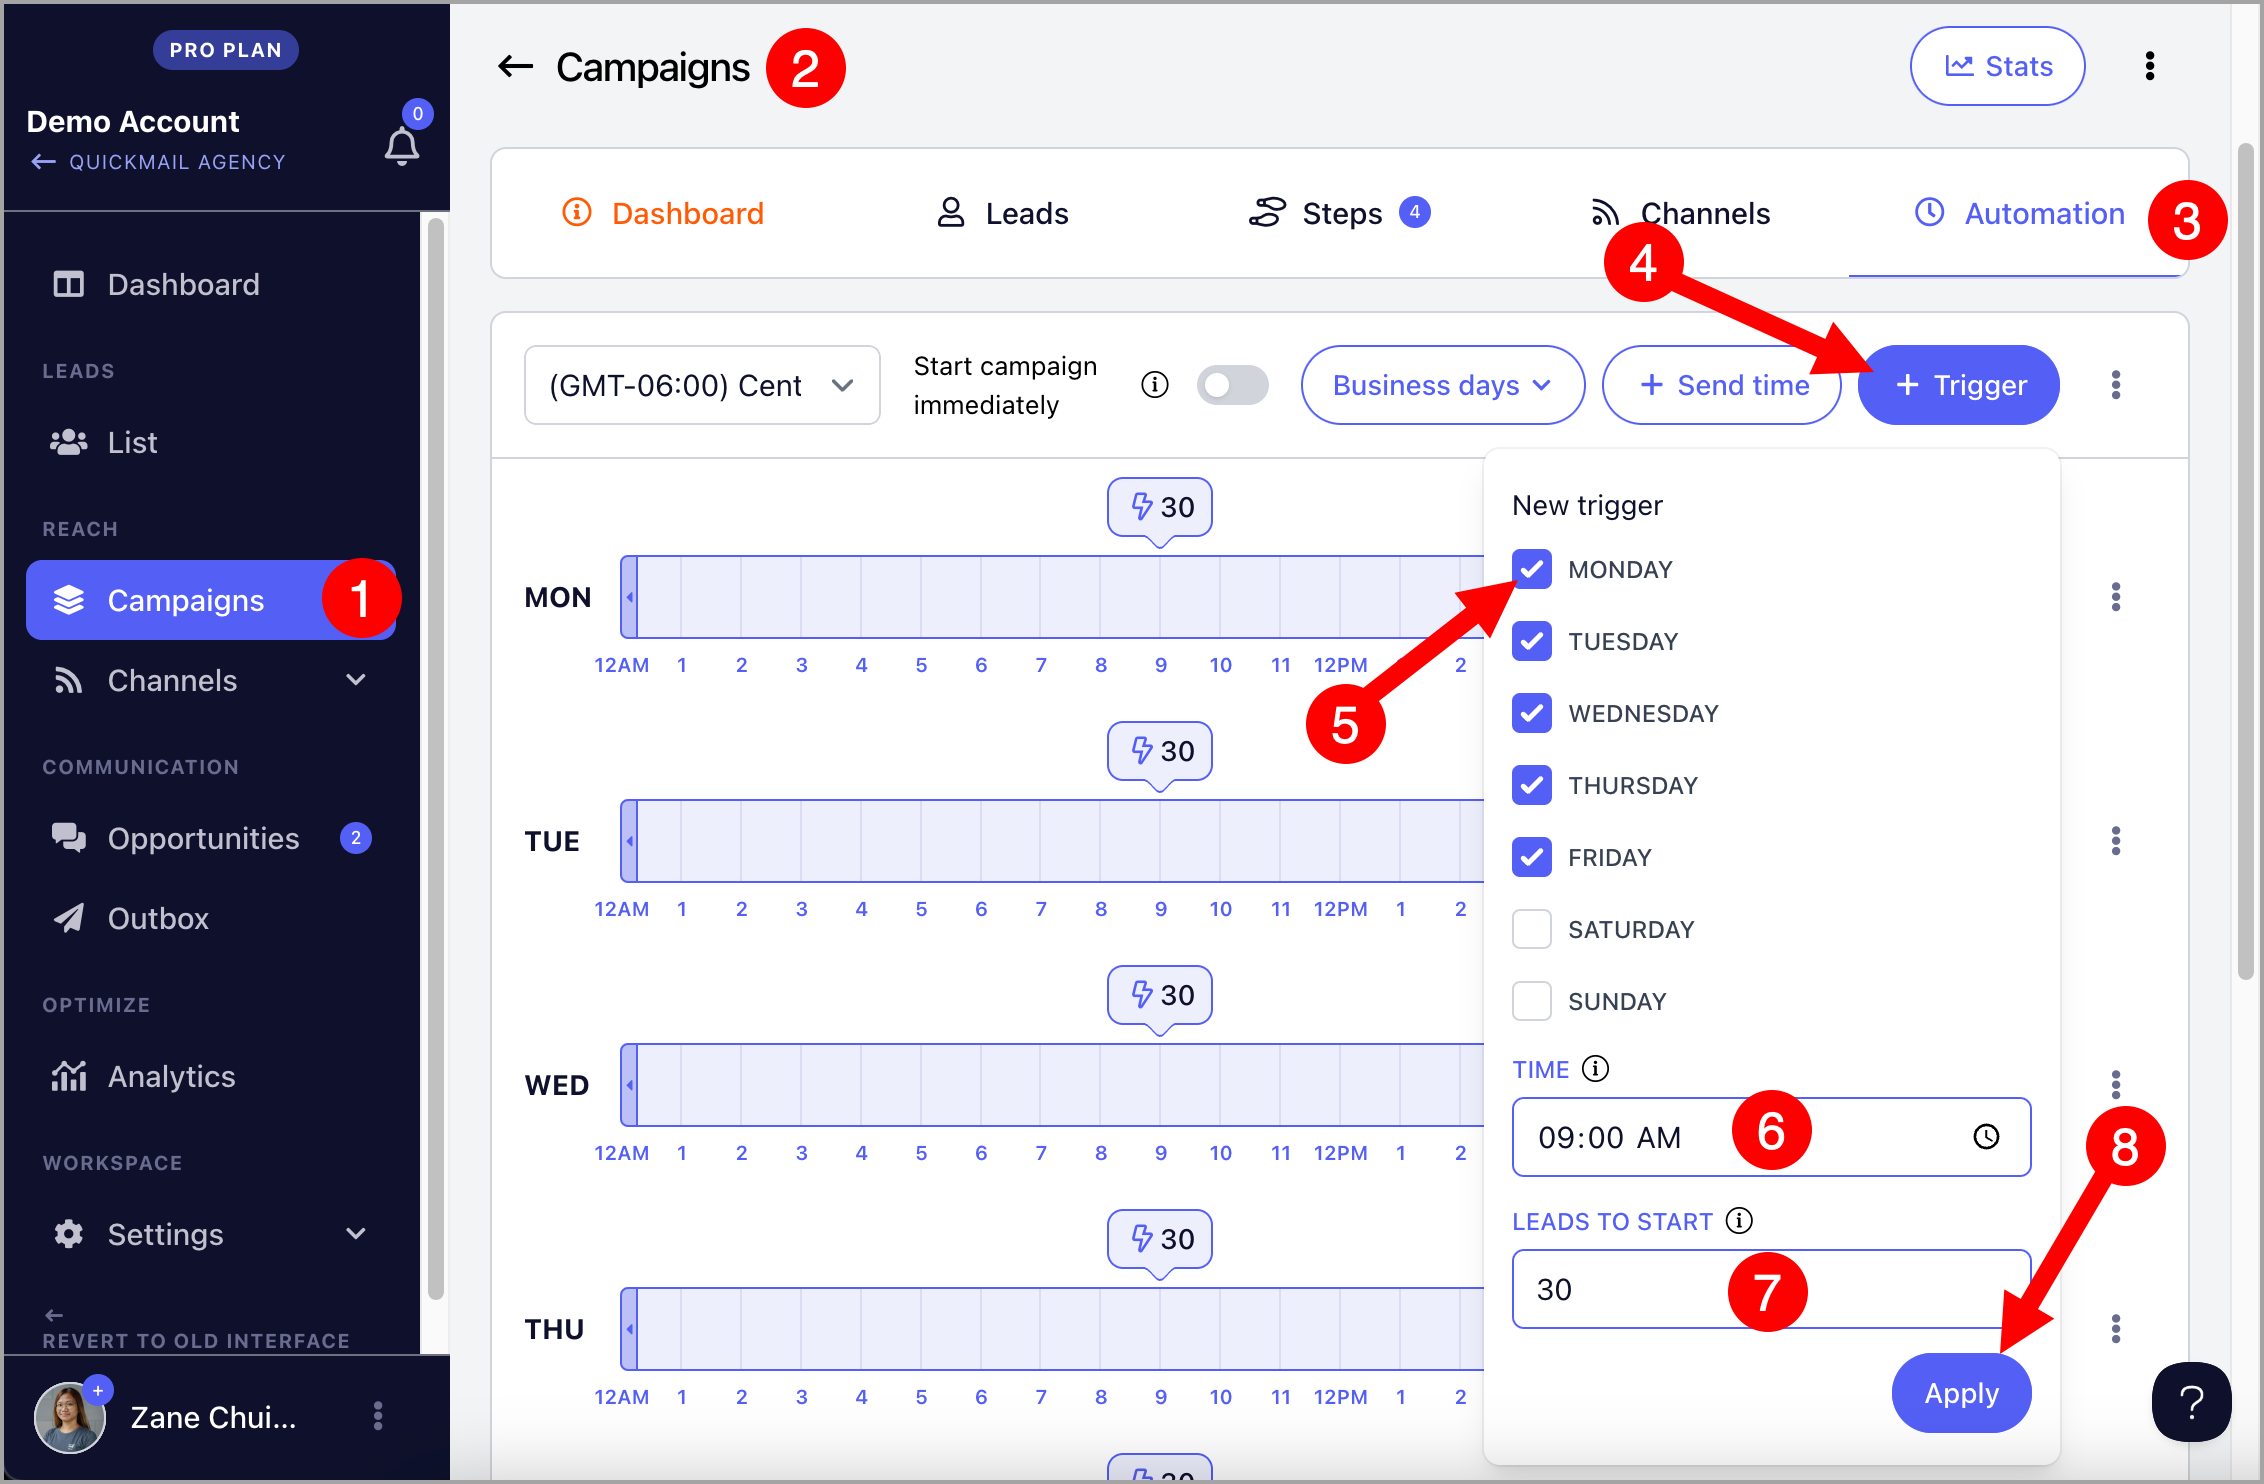Image resolution: width=2264 pixels, height=1484 pixels.
Task: Click the Wednesday schedule left handle
Action: pyautogui.click(x=629, y=1085)
